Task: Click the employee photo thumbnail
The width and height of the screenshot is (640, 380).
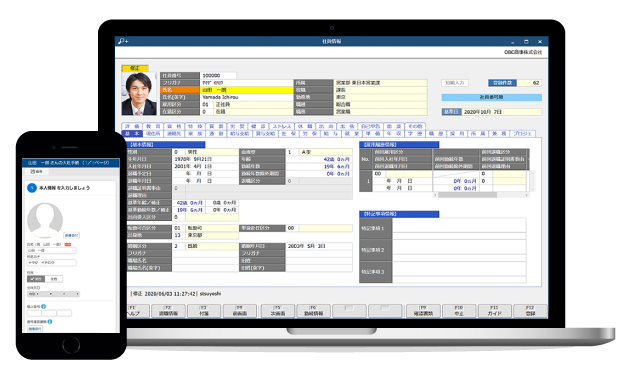Action: pyautogui.click(x=139, y=94)
